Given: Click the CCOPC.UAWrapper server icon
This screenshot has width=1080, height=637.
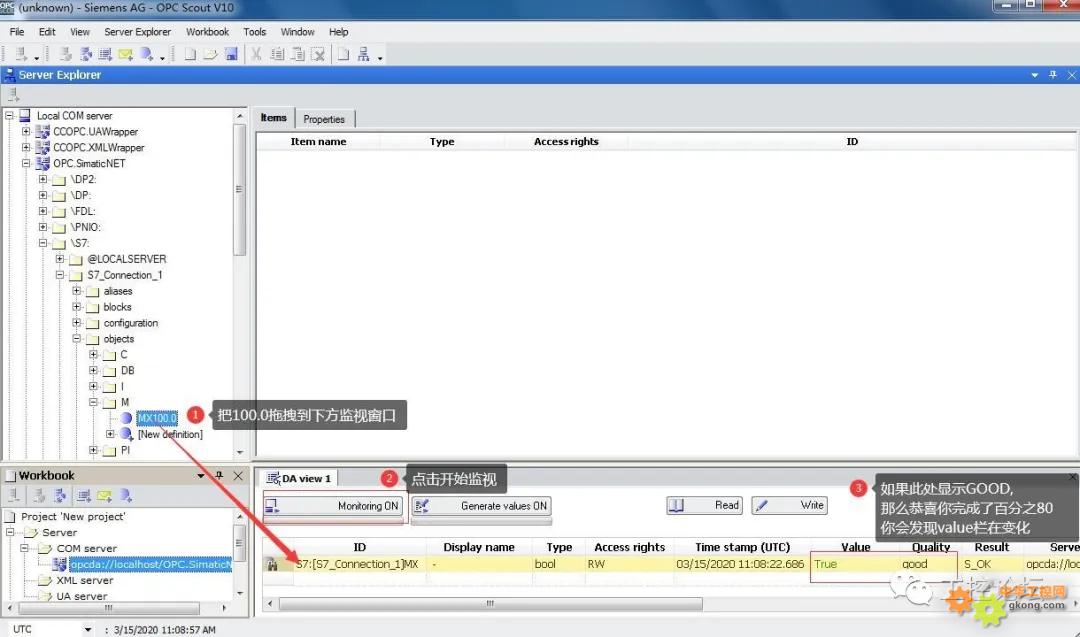Looking at the screenshot, I should coord(43,132).
